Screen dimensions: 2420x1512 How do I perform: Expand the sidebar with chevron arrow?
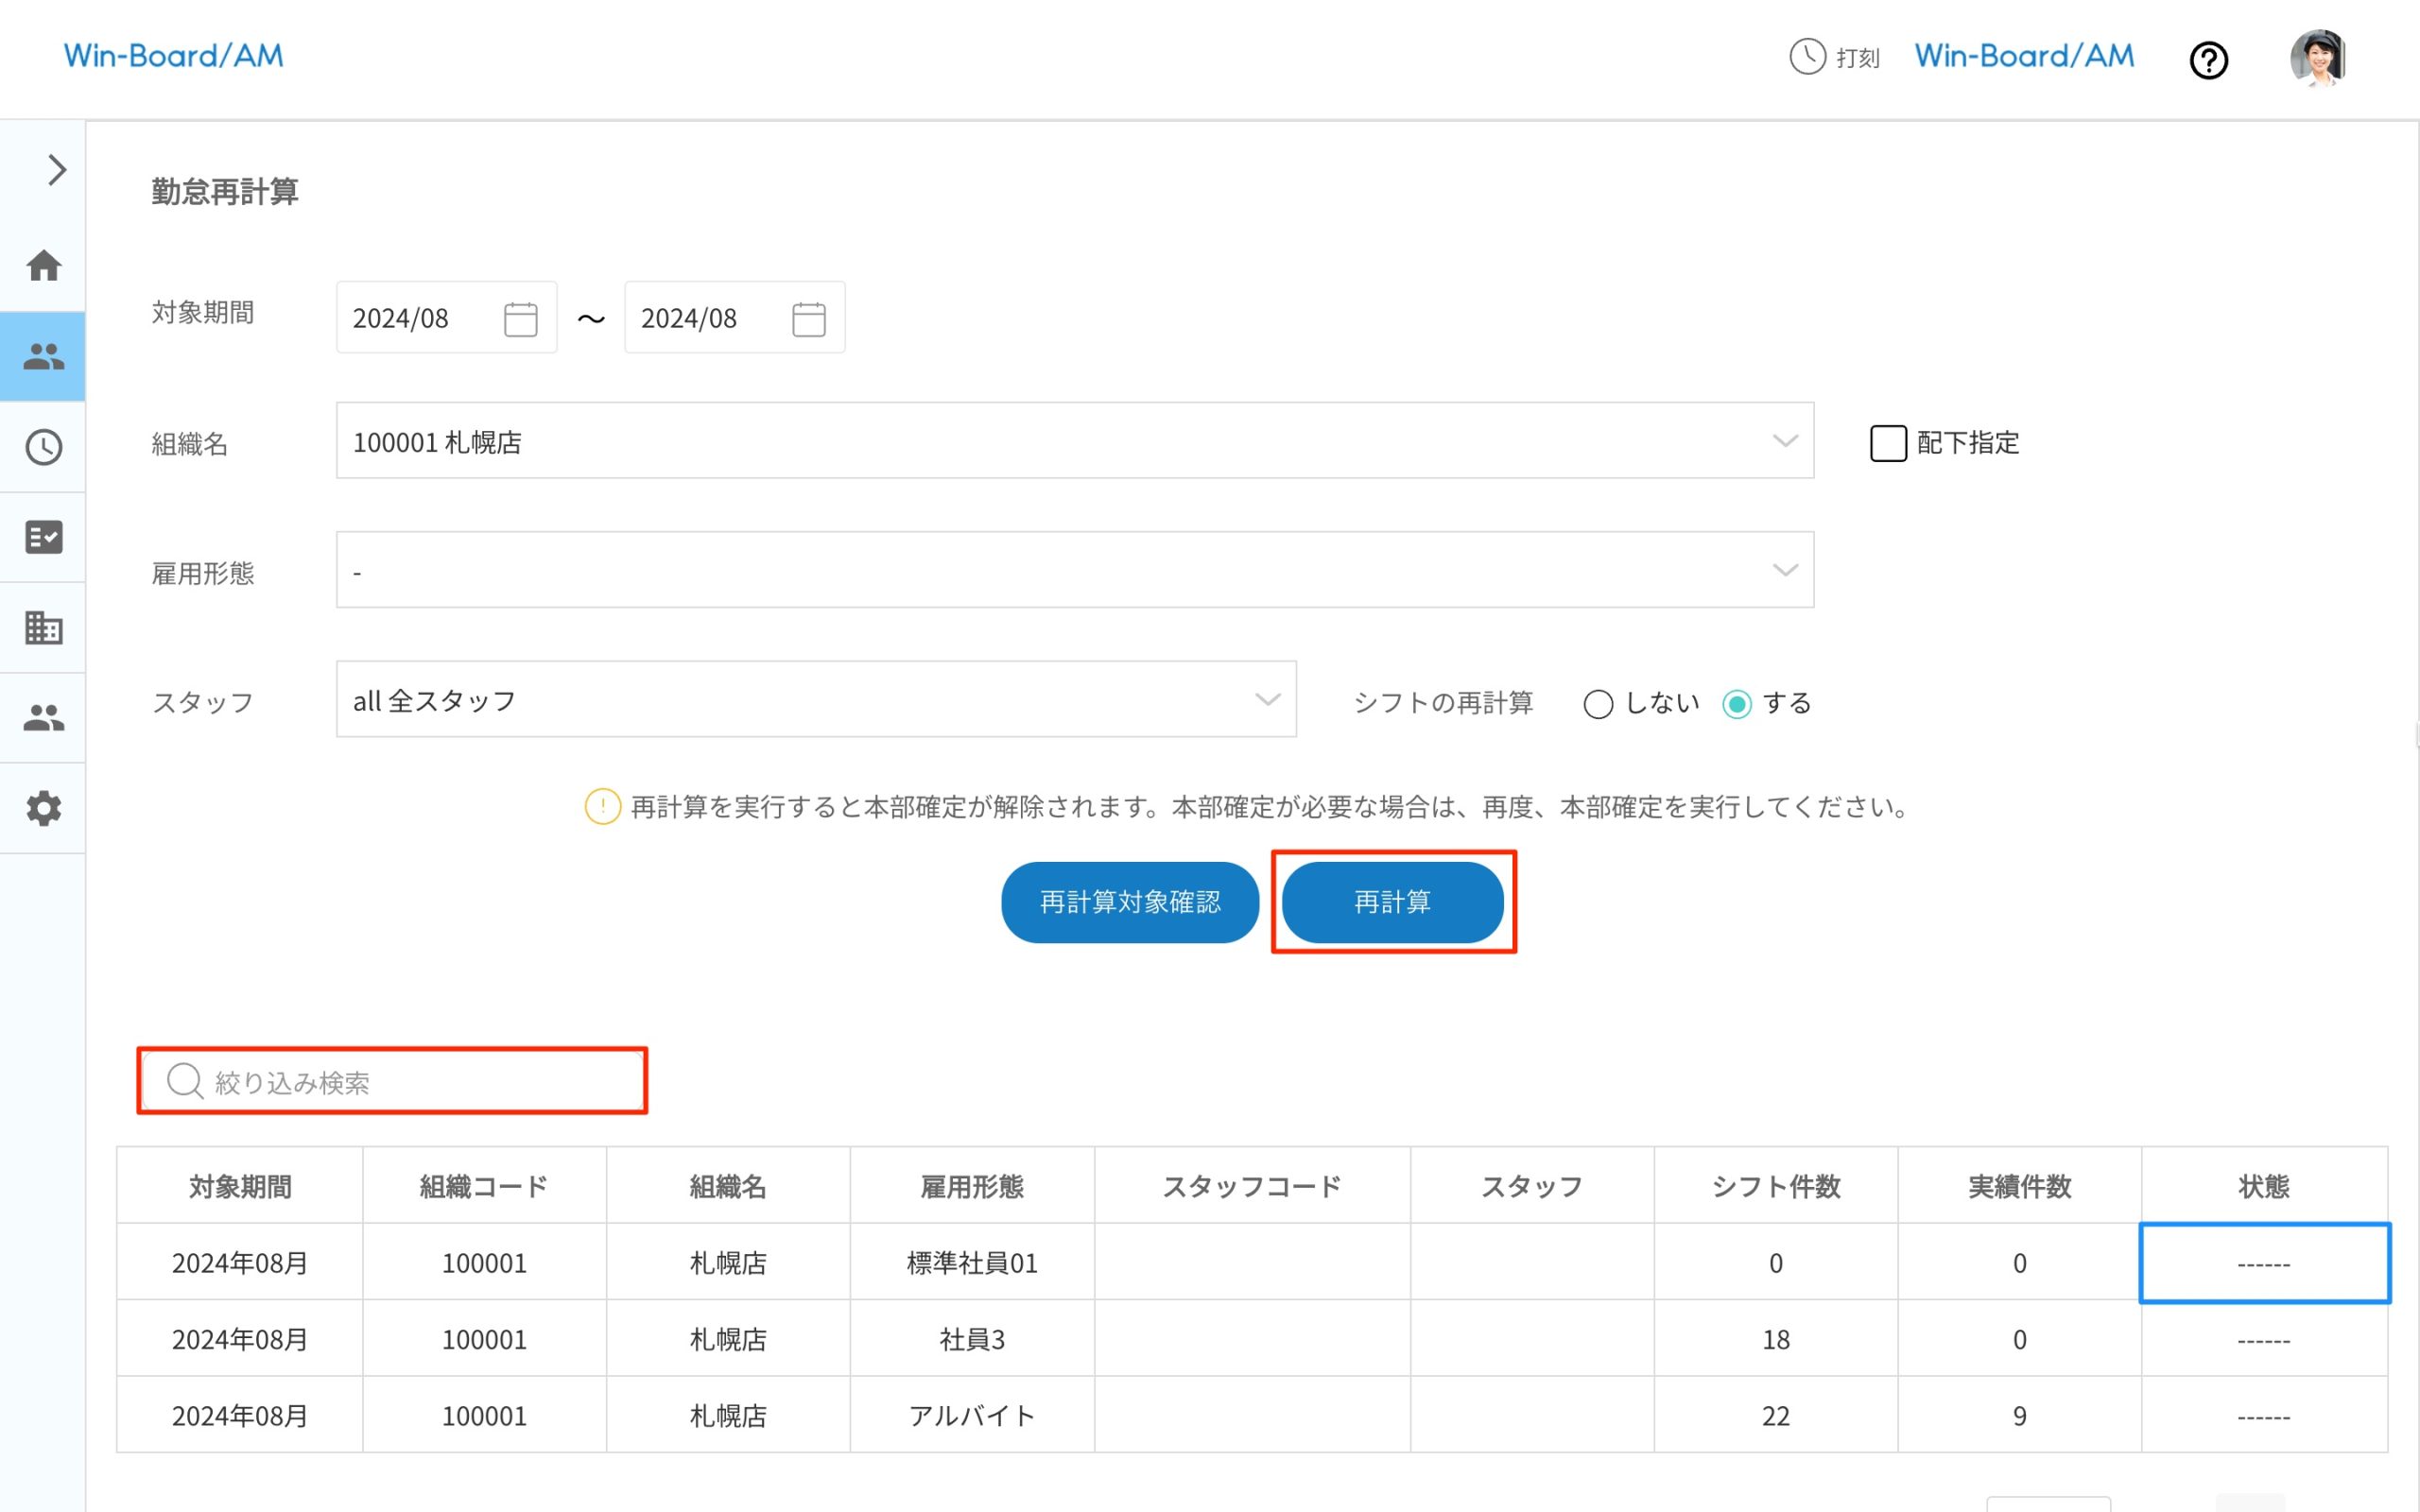pos(57,170)
